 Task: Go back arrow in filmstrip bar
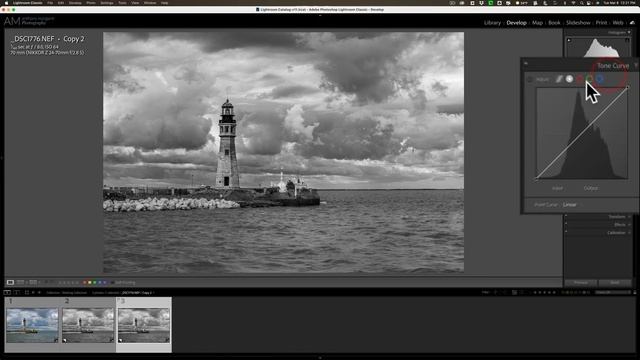coord(33,292)
